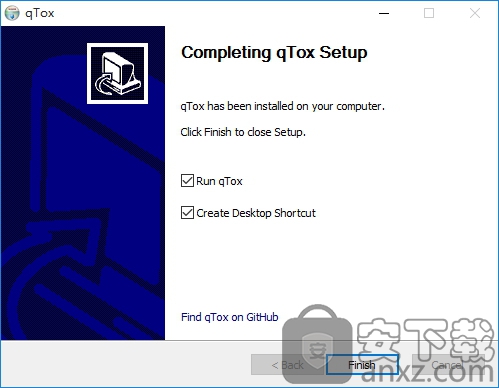Viewport: 499px width, 388px height.
Task: Click the Finish button
Action: [362, 365]
